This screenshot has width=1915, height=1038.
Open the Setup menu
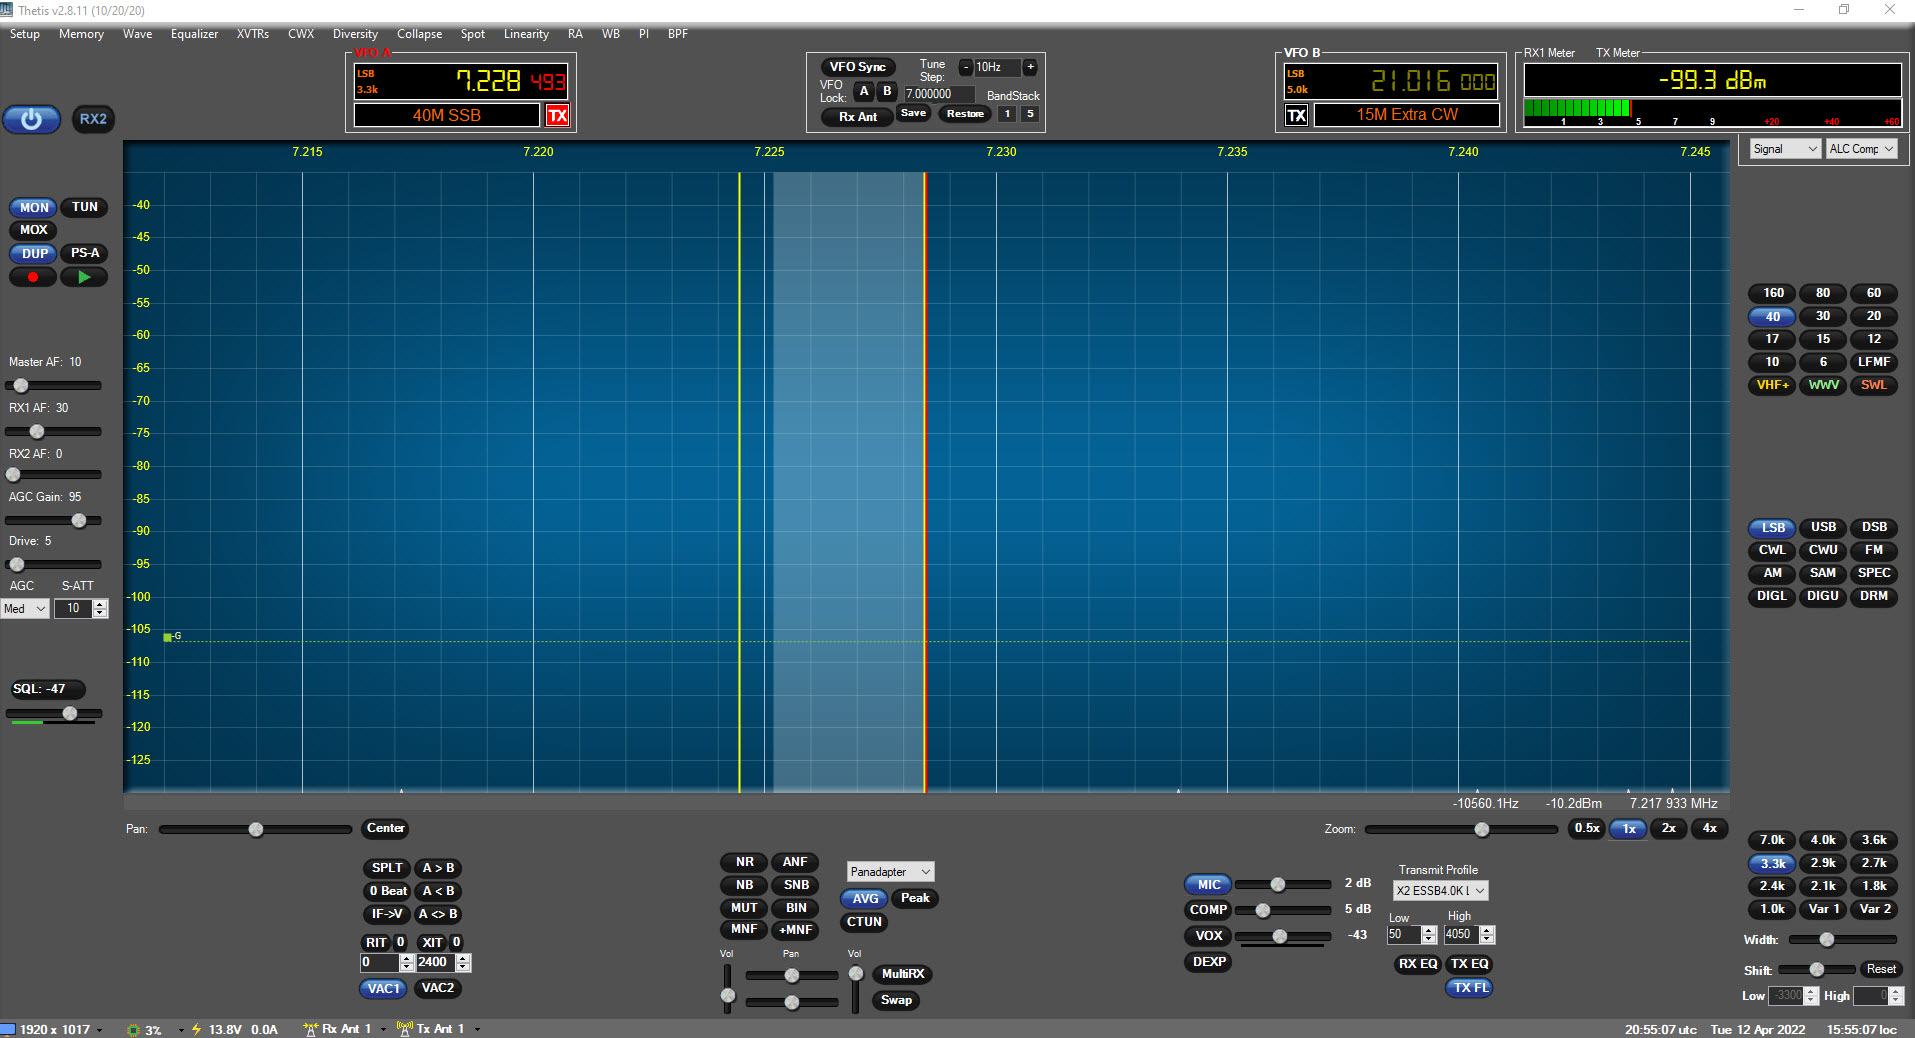25,34
